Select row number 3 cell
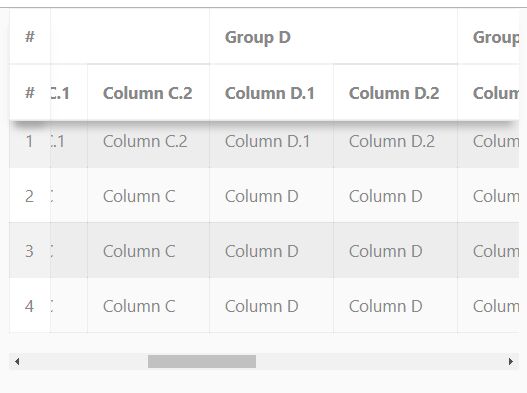Image resolution: width=527 pixels, height=393 pixels. 30,250
